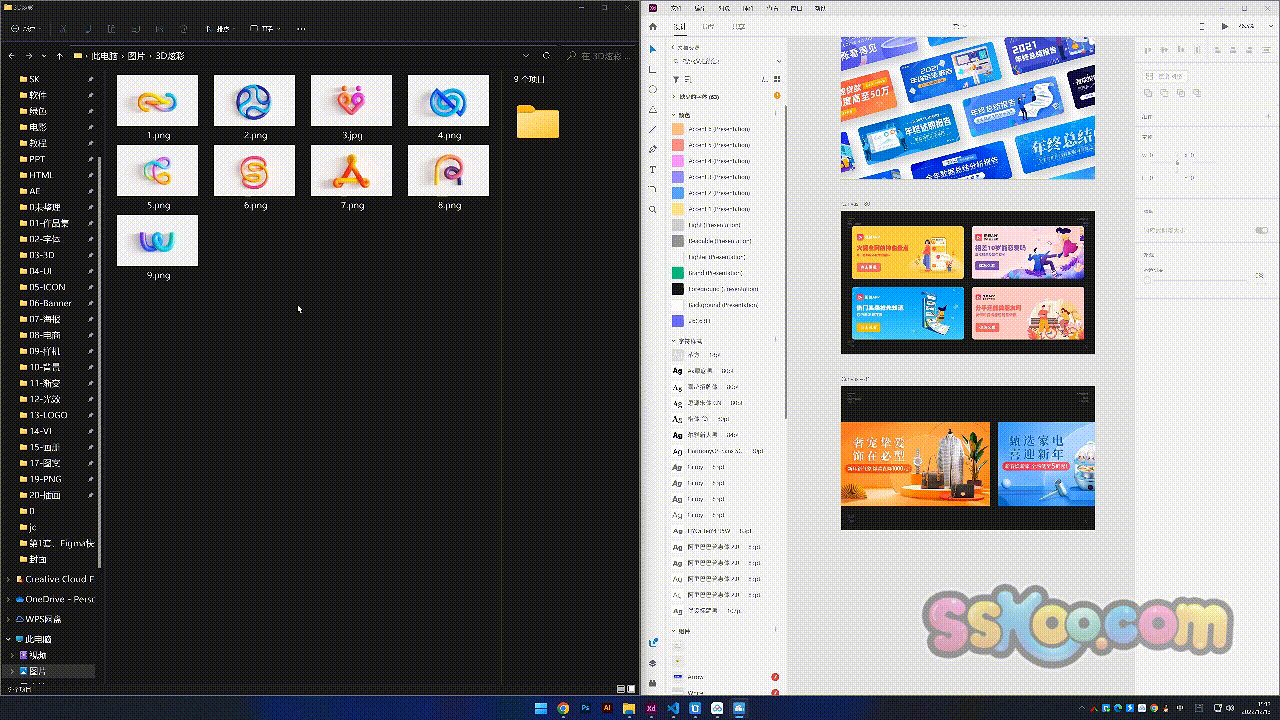Open Chrome from the Windows taskbar

[563, 708]
